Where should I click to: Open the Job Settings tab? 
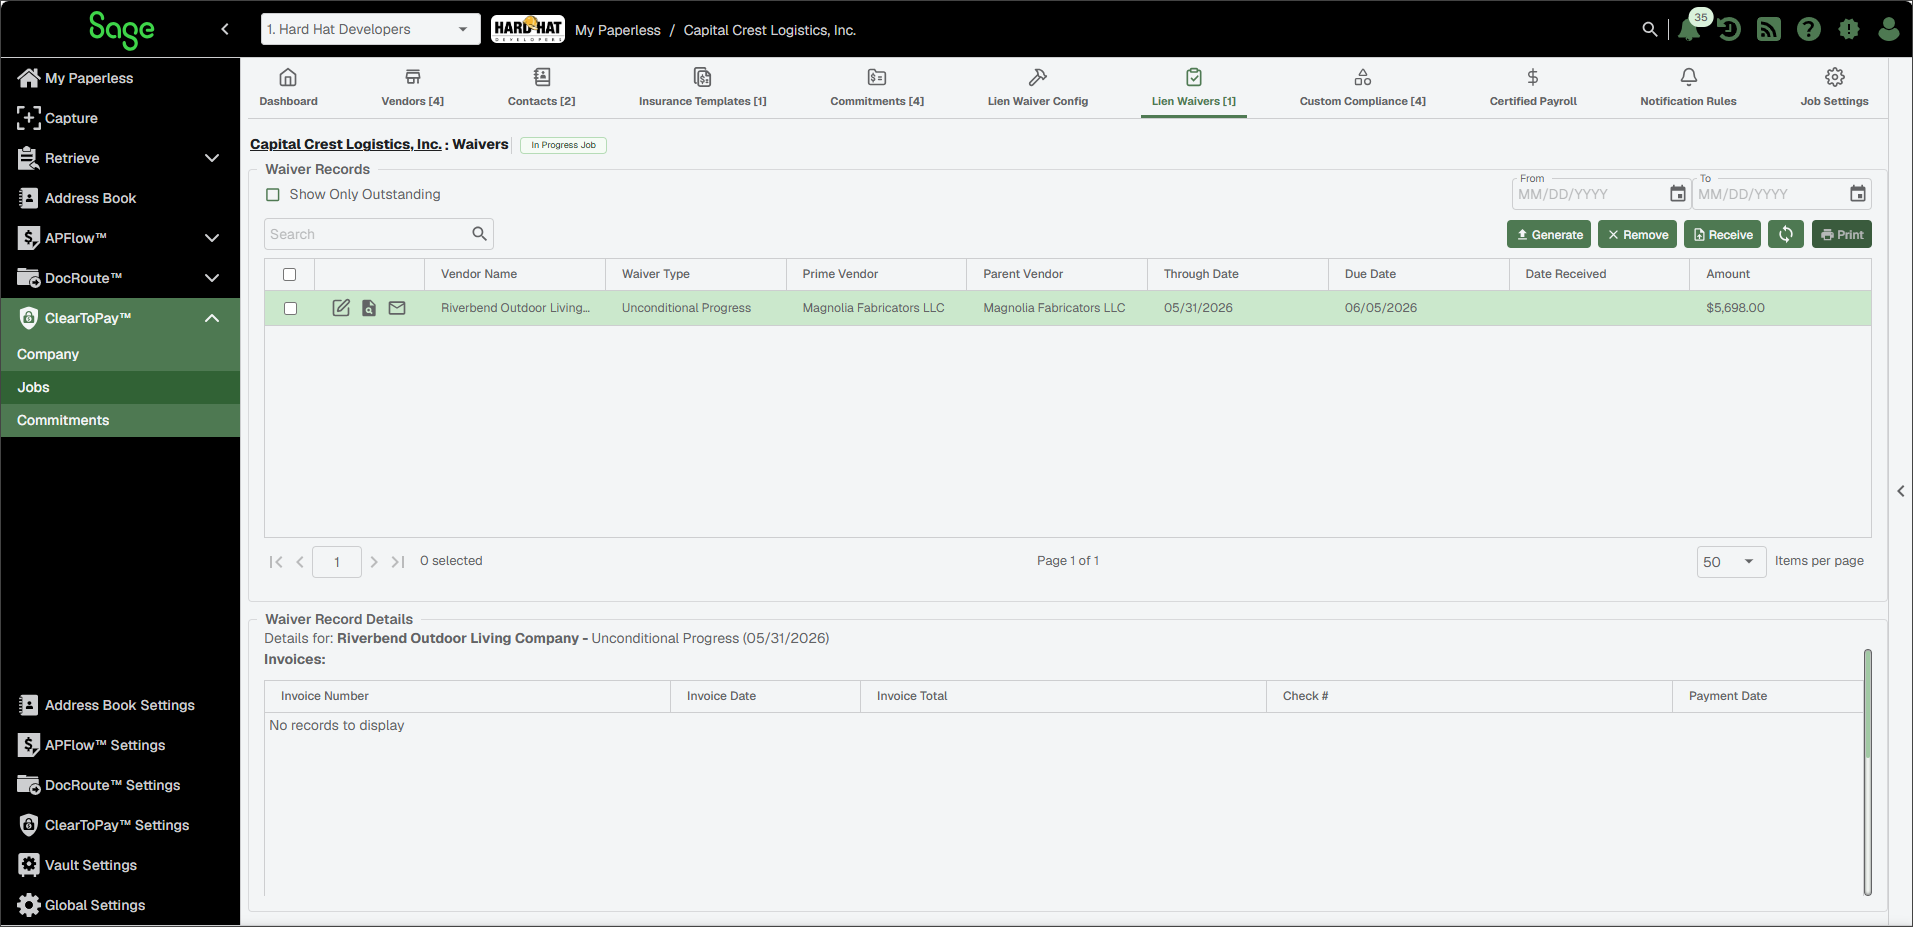(1834, 88)
